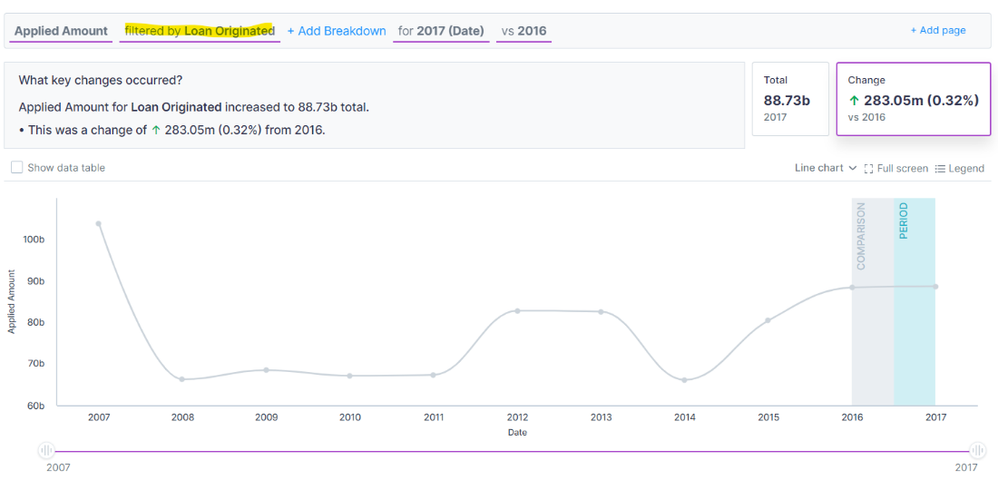Click the 2014 data point on the line
This screenshot has width=998, height=490.
tap(684, 380)
